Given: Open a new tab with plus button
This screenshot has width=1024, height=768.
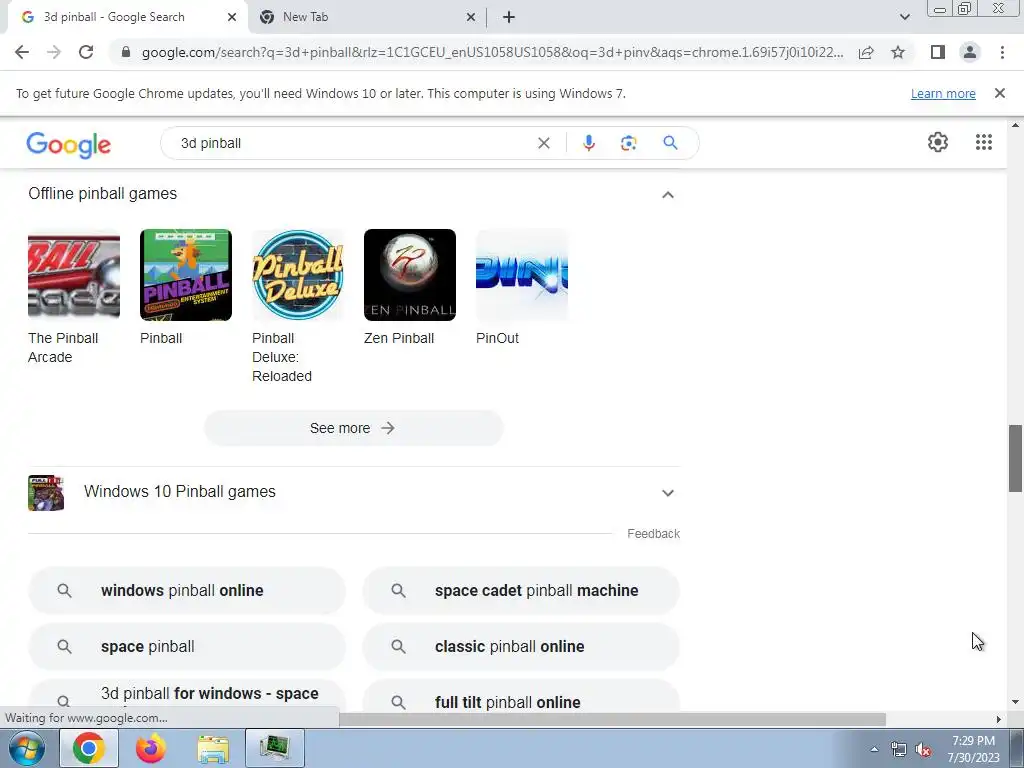Looking at the screenshot, I should click(x=509, y=17).
